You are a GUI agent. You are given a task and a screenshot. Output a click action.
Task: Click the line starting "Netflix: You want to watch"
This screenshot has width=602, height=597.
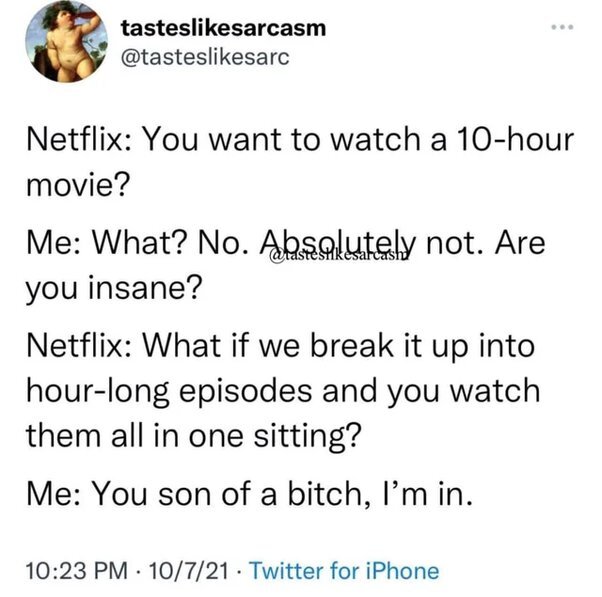click(300, 139)
